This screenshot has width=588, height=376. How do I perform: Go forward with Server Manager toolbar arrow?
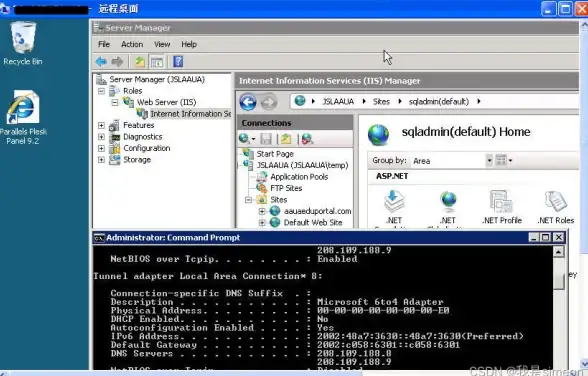117,61
